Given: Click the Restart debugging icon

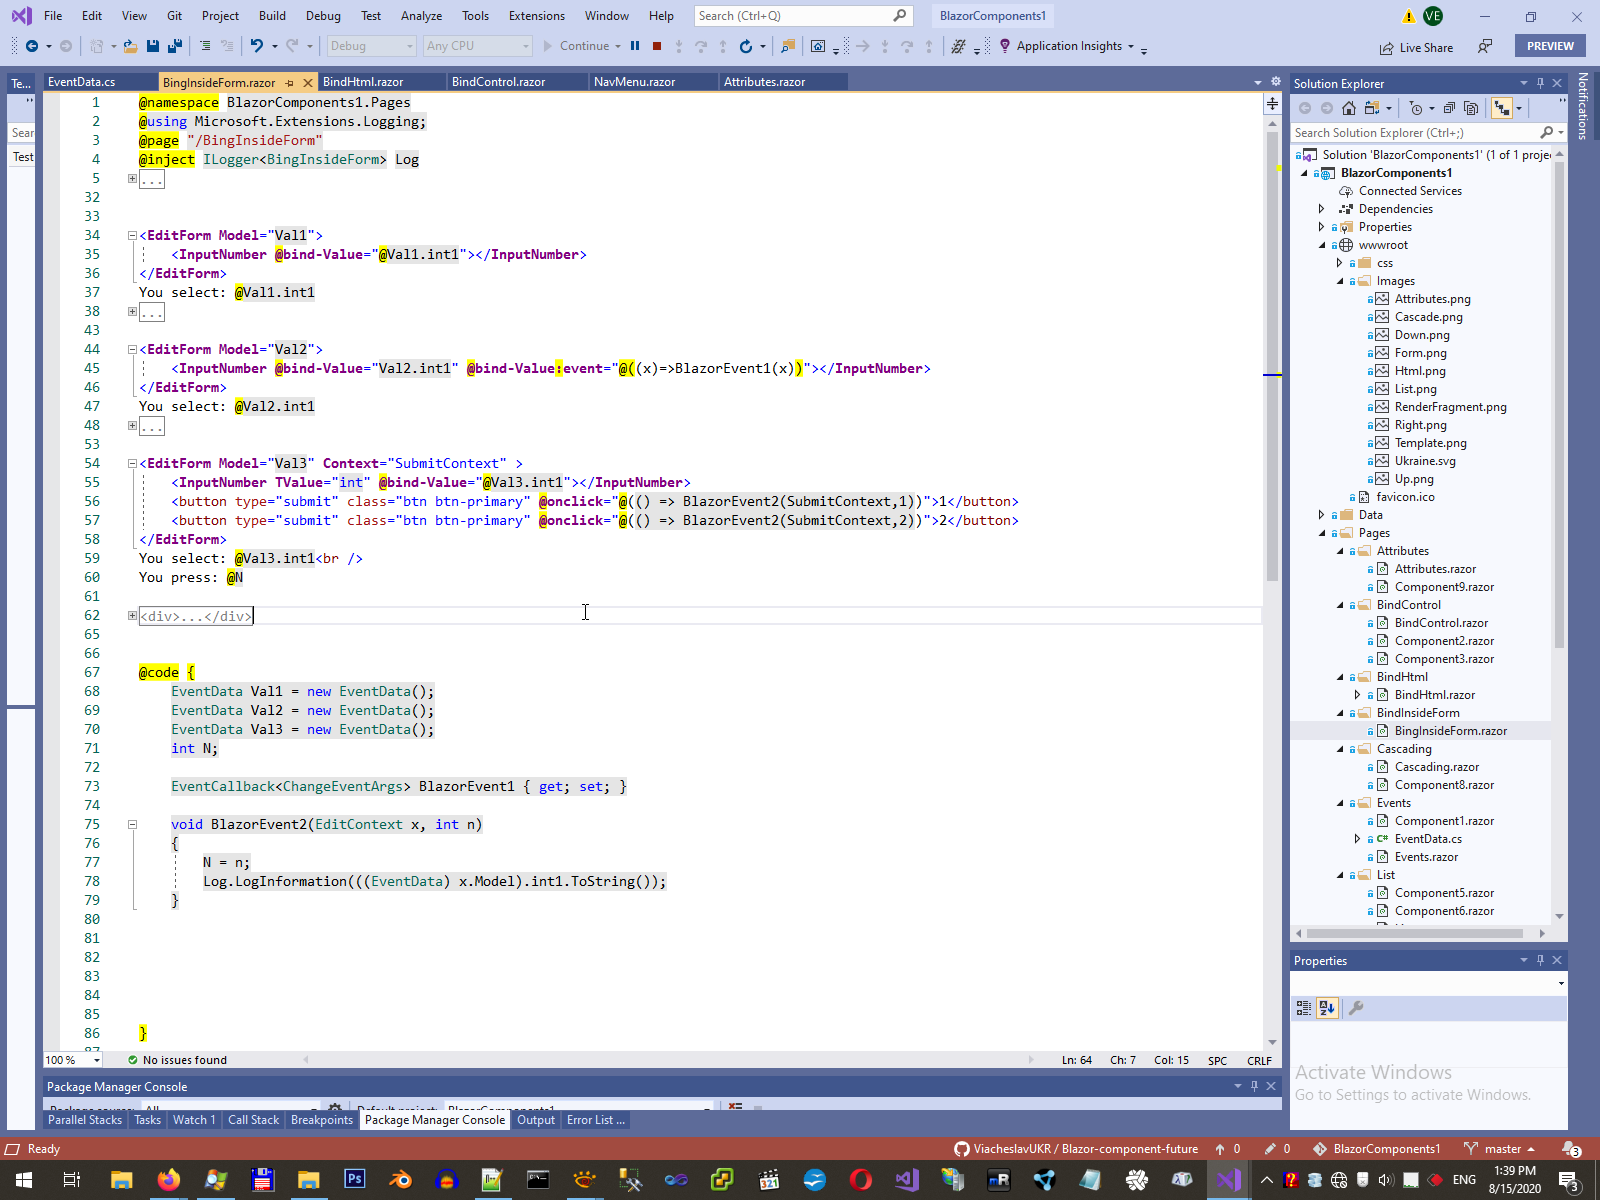Looking at the screenshot, I should coord(746,46).
